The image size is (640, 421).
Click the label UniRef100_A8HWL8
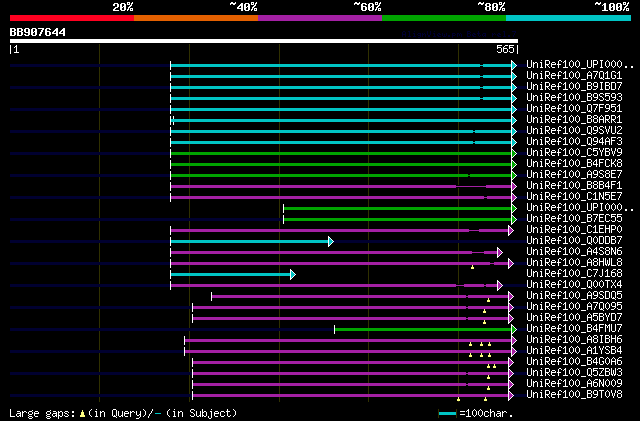click(x=574, y=263)
